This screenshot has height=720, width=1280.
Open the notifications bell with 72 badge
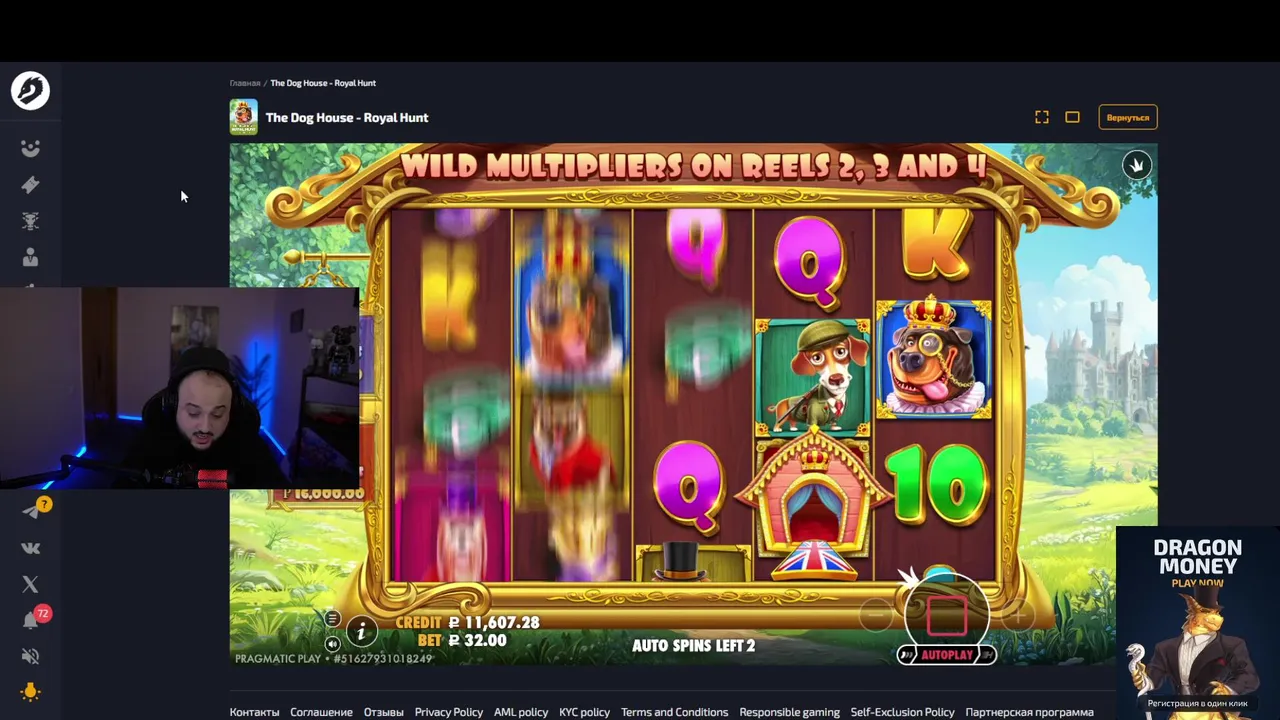31,620
